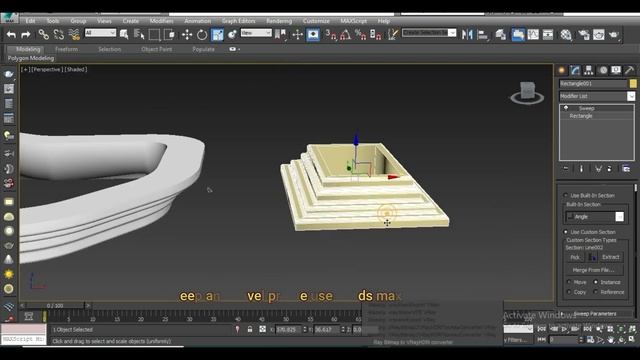This screenshot has height=360, width=640.
Task: Click the Rectangle001 object name field
Action: 593,84
